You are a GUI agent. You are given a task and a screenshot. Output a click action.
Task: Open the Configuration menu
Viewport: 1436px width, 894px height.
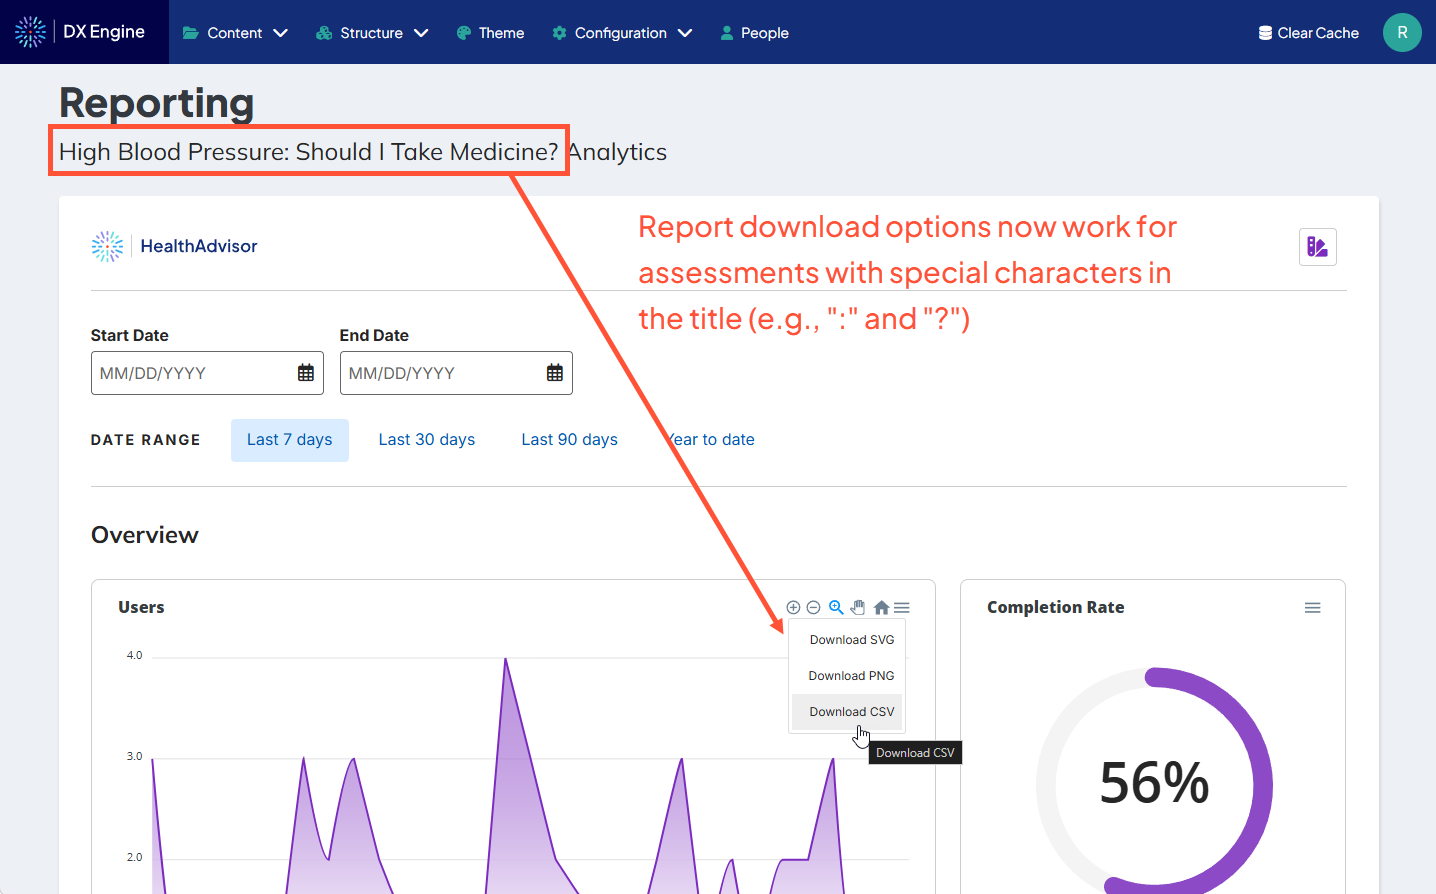coord(622,33)
